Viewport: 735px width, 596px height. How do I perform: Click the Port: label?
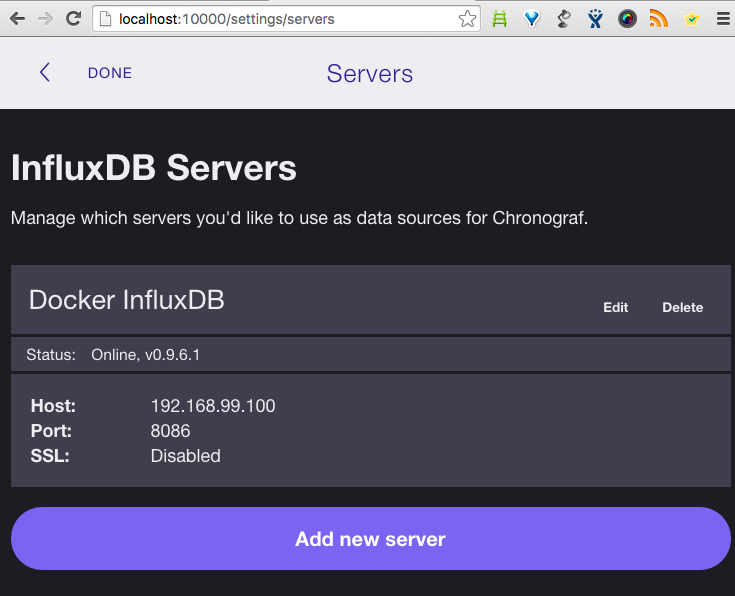pyautogui.click(x=51, y=431)
